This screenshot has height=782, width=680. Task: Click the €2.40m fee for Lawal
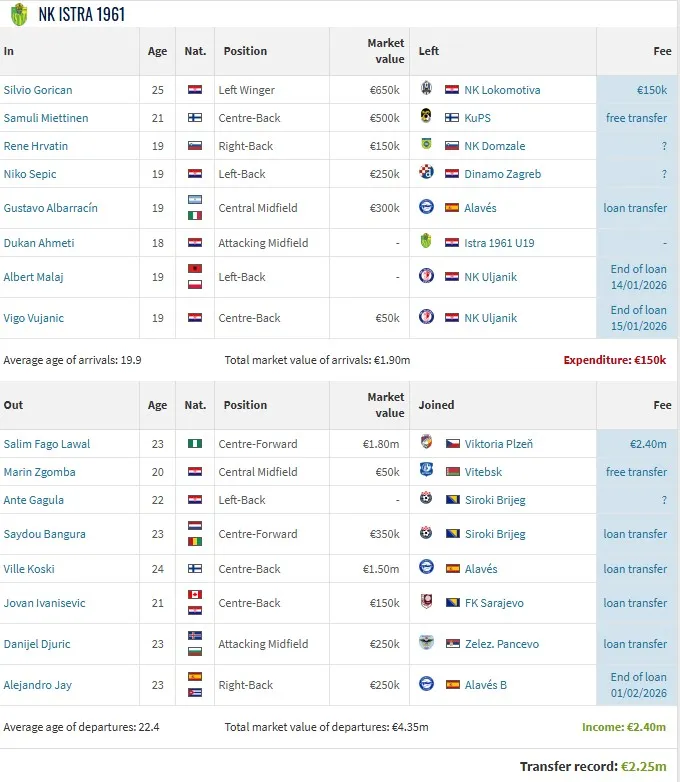[649, 444]
